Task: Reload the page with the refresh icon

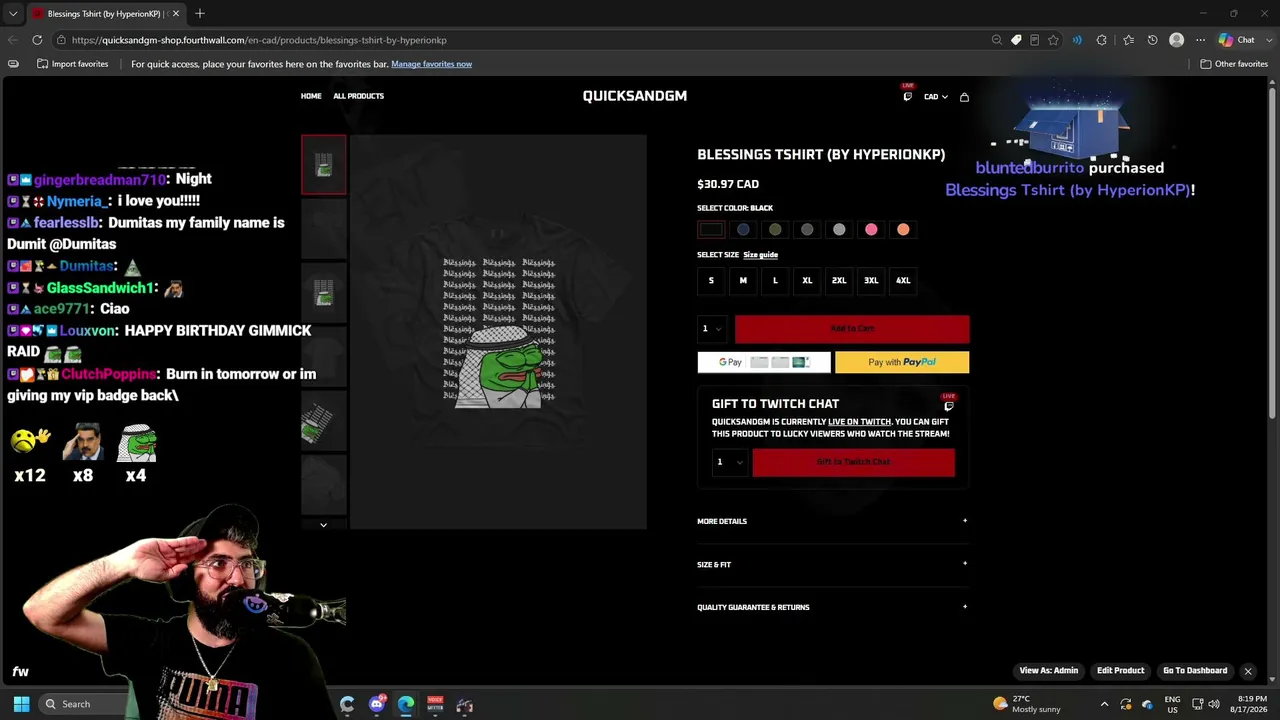Action: (37, 40)
